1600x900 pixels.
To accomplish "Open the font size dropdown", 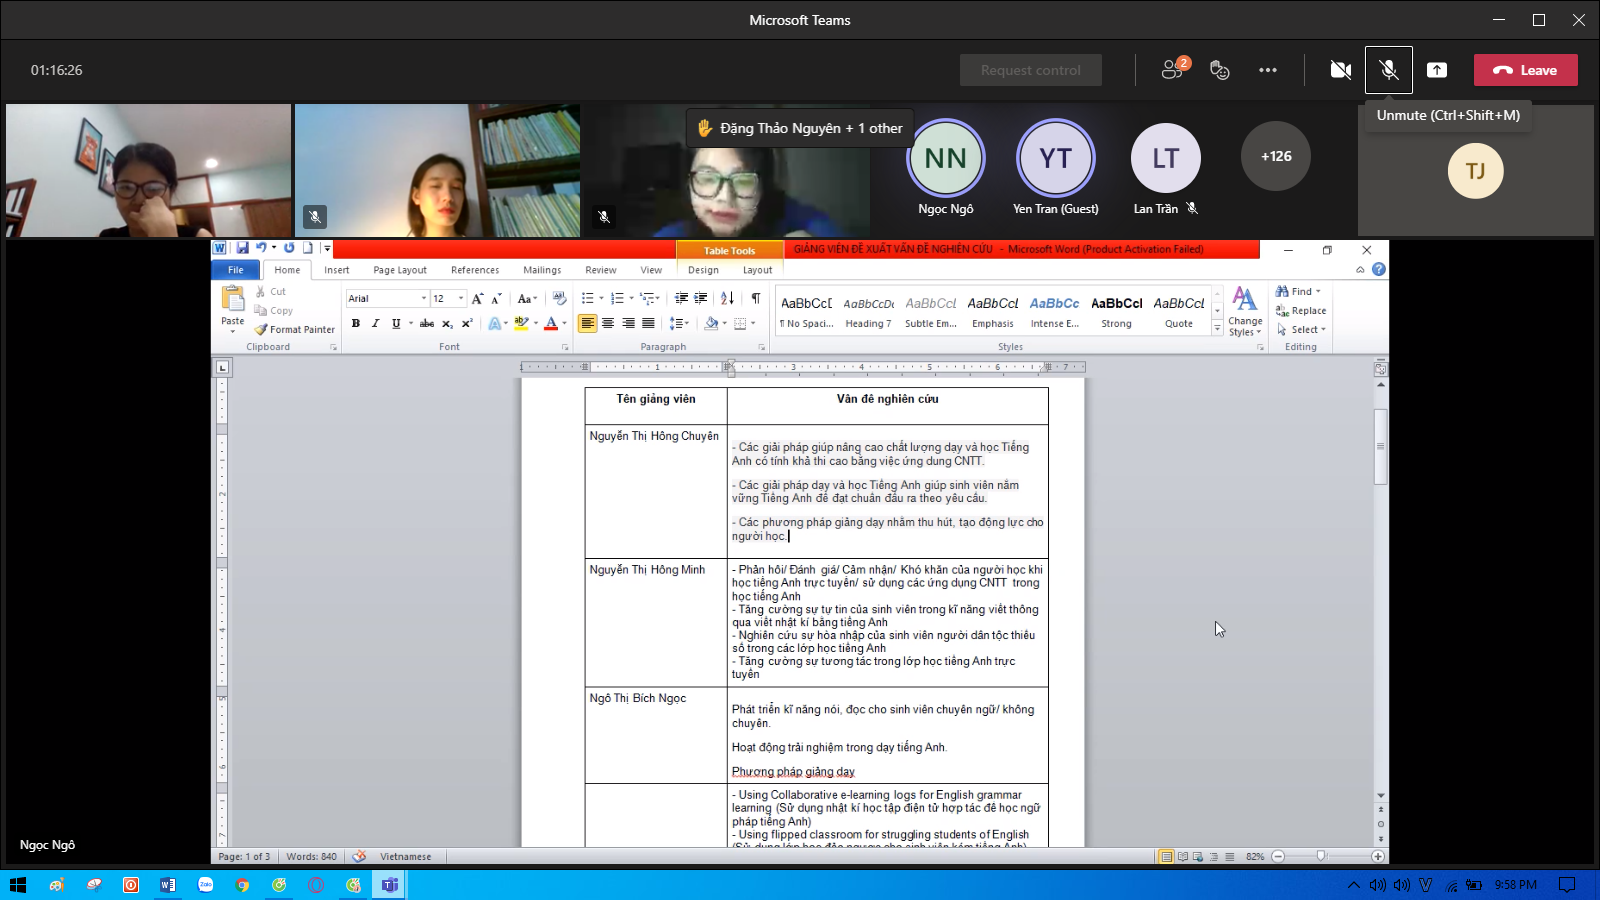I will click(461, 298).
